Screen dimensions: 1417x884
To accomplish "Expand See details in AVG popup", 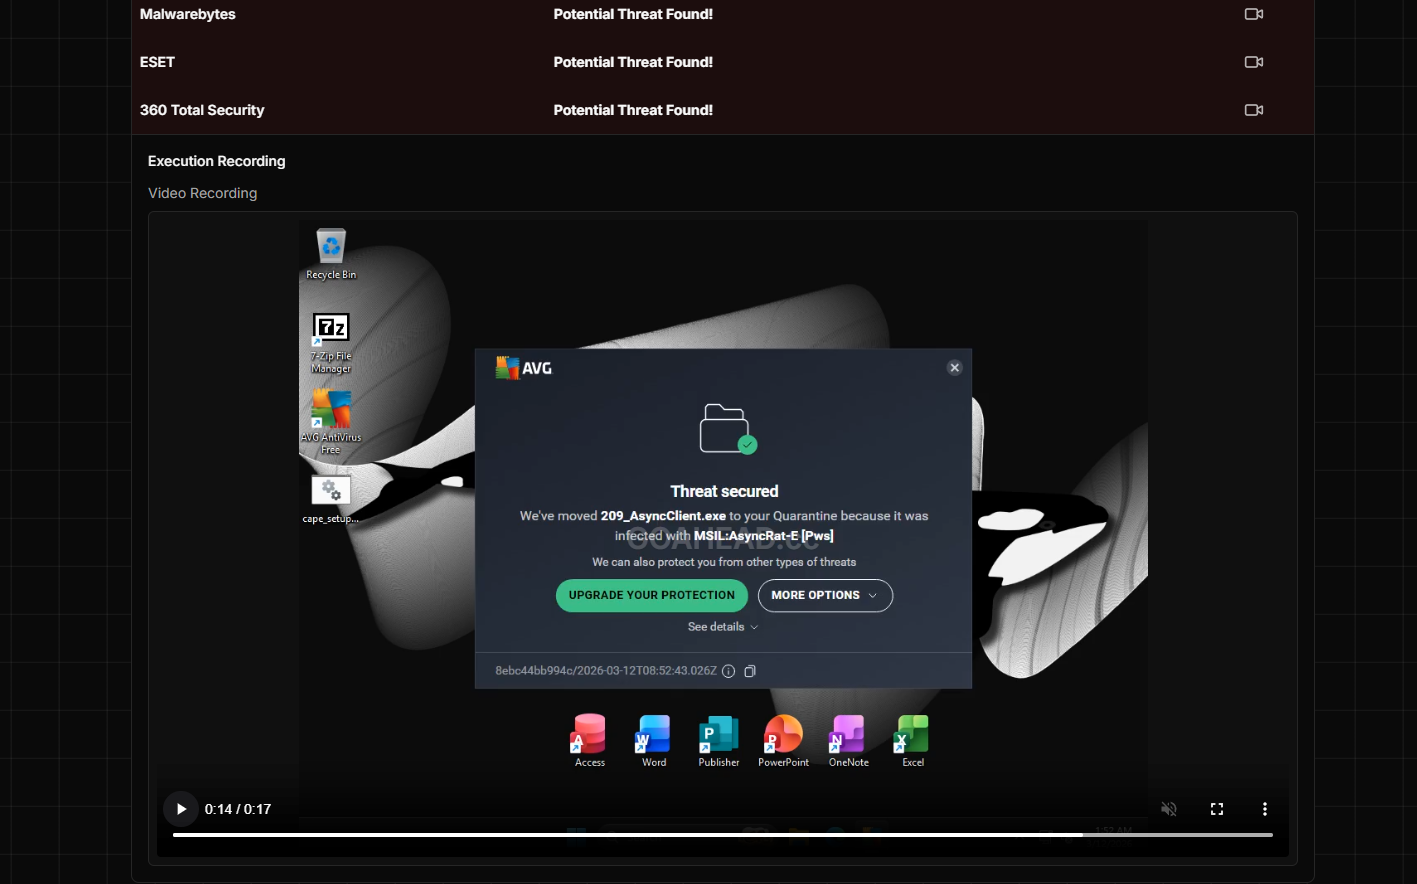I will click(x=723, y=627).
